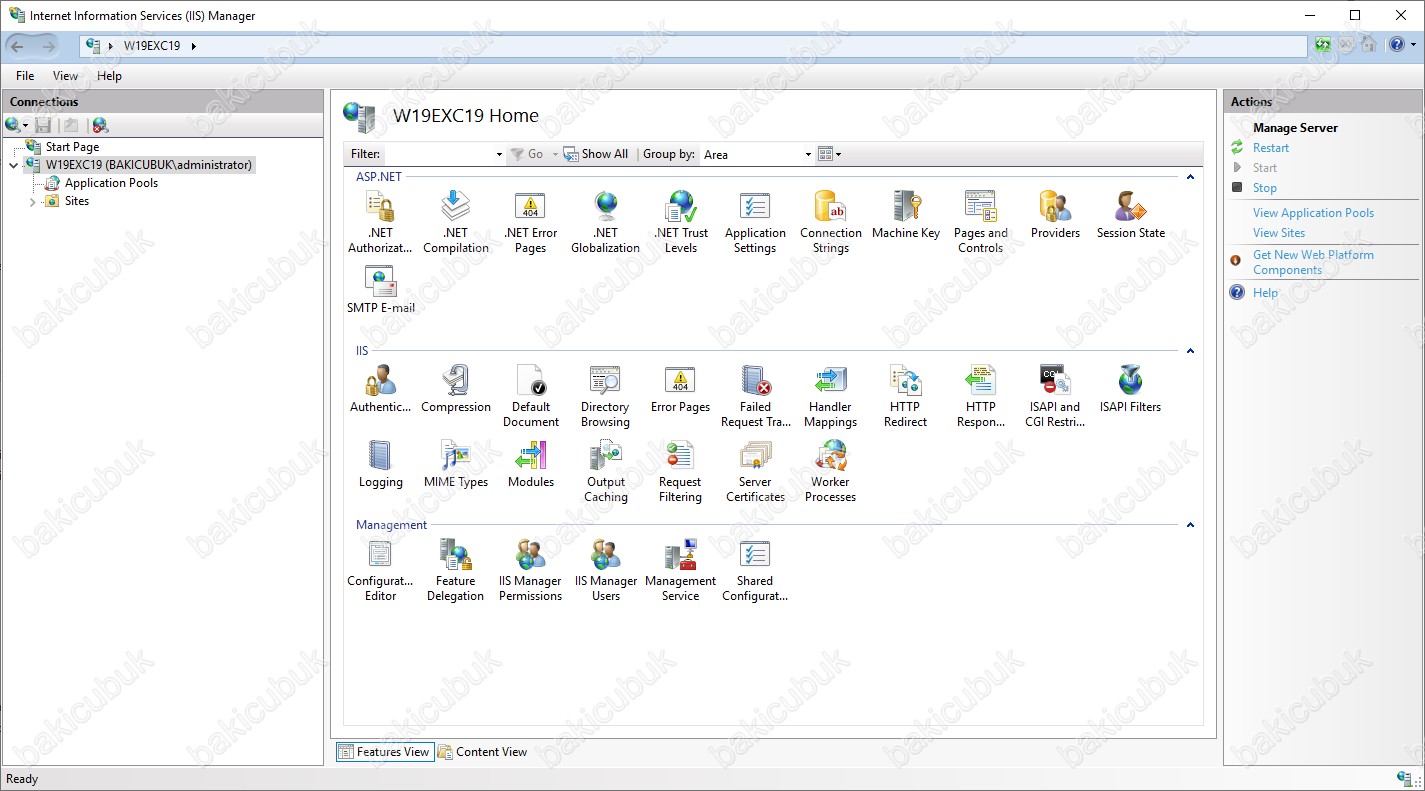Open Handler Mappings feature
This screenshot has height=791, width=1425.
(x=830, y=396)
